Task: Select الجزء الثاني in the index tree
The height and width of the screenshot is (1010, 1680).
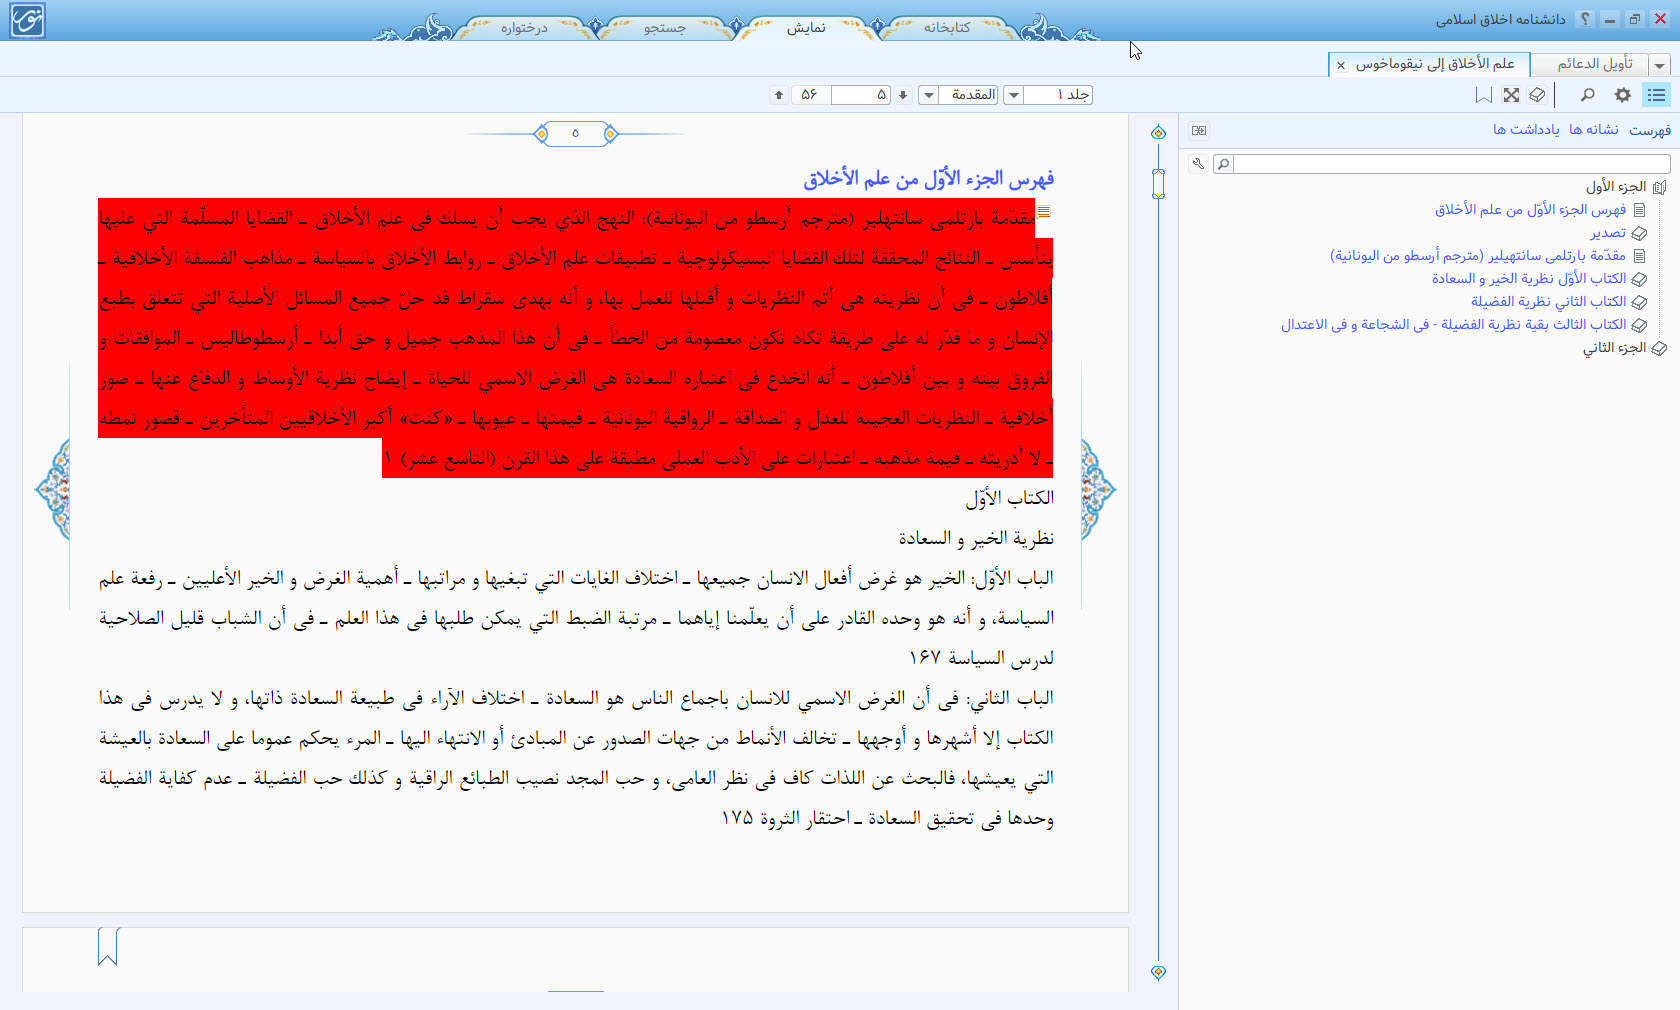Action: pos(1613,348)
